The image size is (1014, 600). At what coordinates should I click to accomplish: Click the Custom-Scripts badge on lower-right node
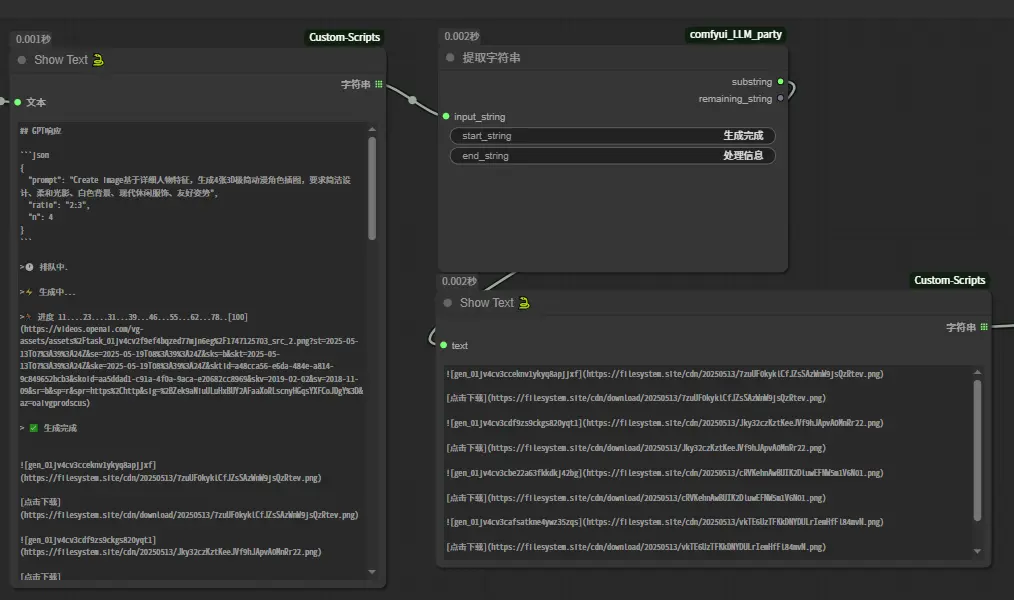tap(949, 280)
